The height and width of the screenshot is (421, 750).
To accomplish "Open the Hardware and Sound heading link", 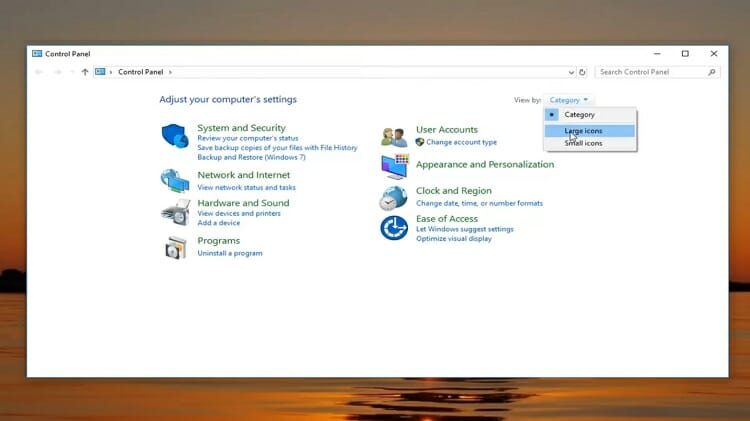I will 243,203.
